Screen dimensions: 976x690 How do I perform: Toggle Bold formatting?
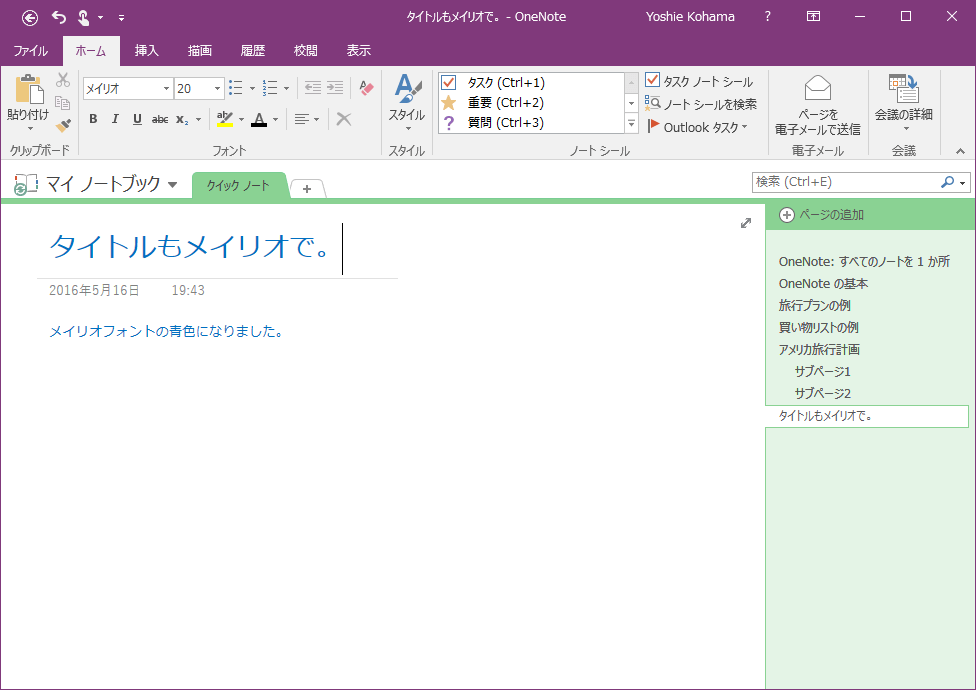93,119
